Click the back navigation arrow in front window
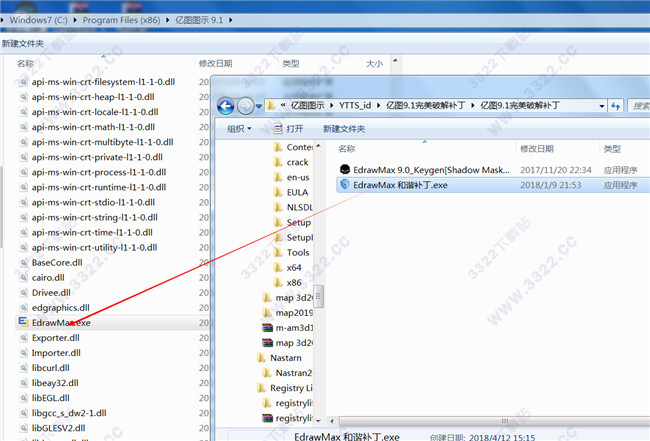Screen dimensions: 650x441 [226, 106]
